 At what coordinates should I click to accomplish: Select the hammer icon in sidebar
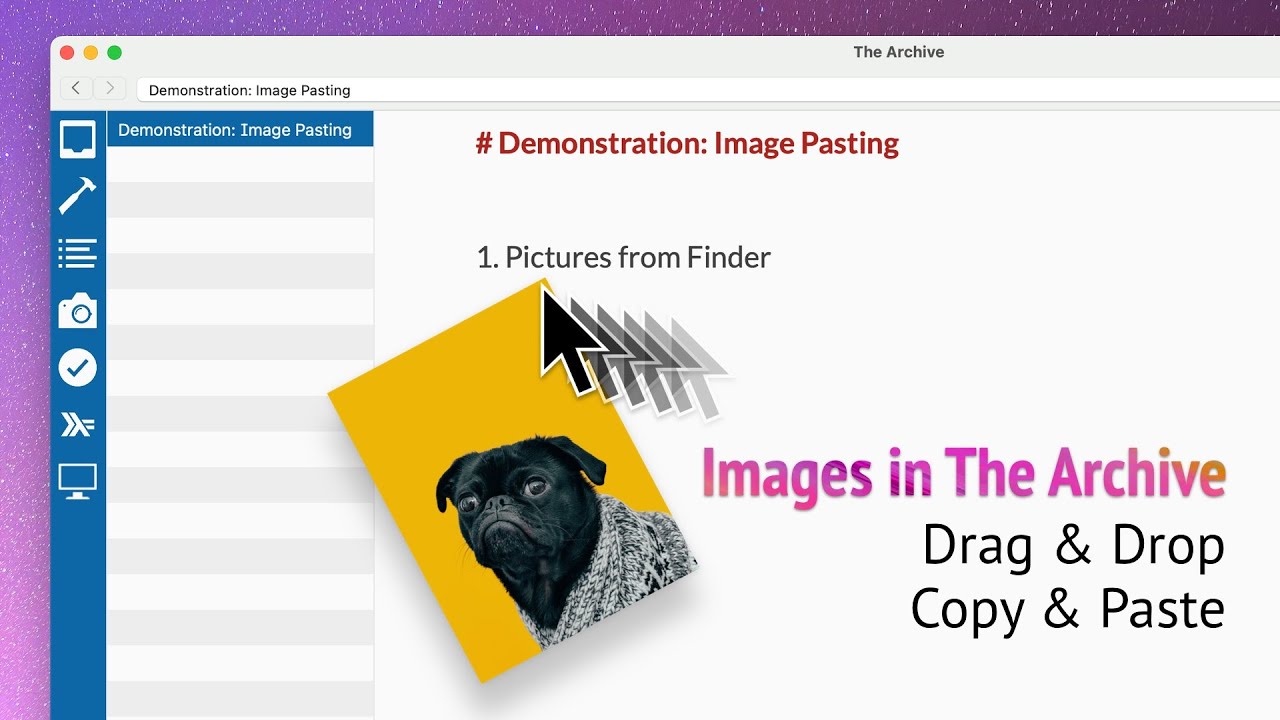77,196
